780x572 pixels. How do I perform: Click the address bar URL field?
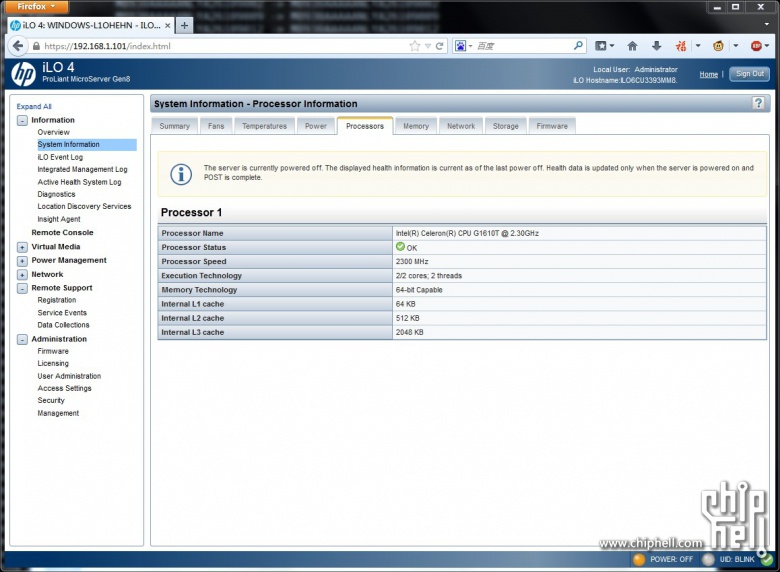(x=224, y=46)
